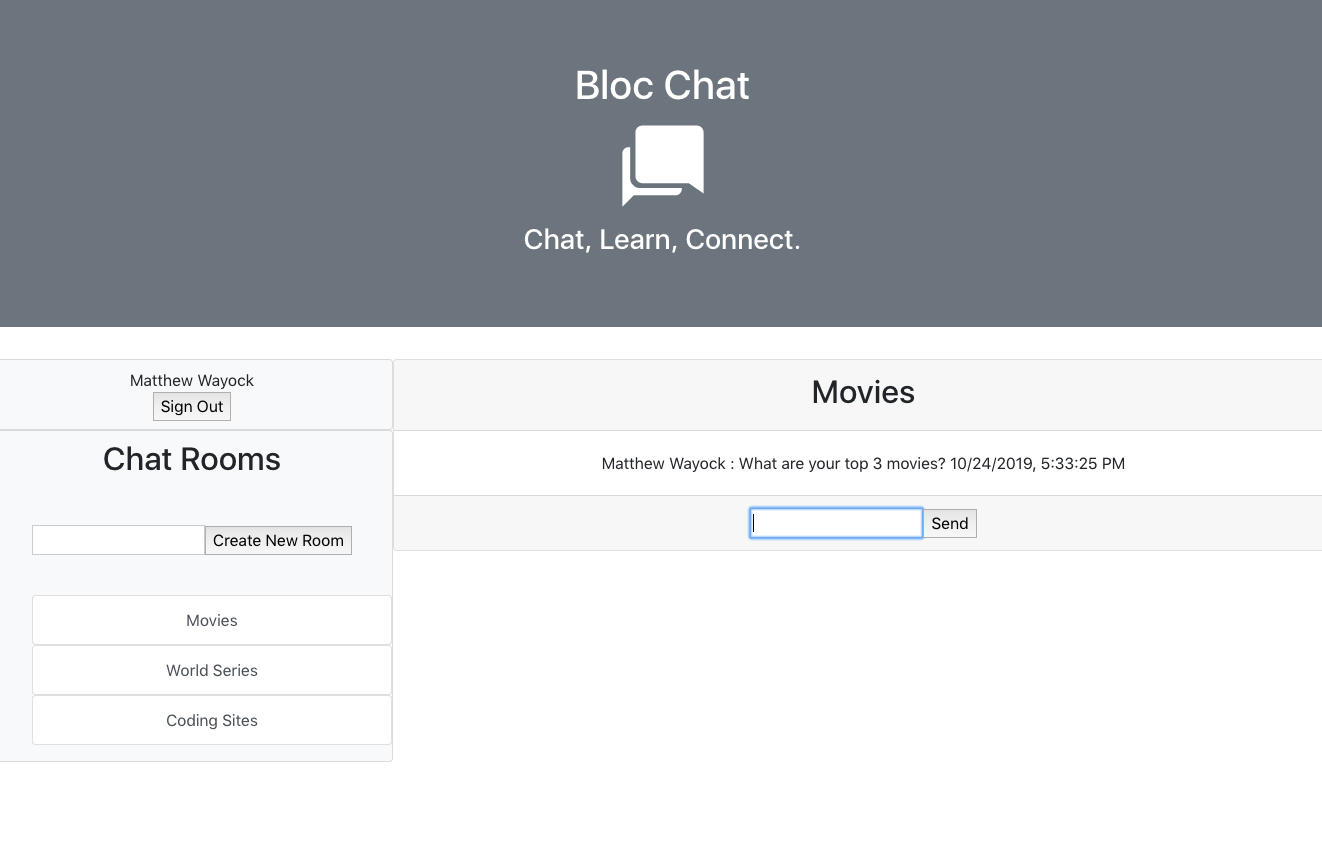The image size is (1322, 843).
Task: Click the Bloc Chat title text
Action: coord(662,86)
